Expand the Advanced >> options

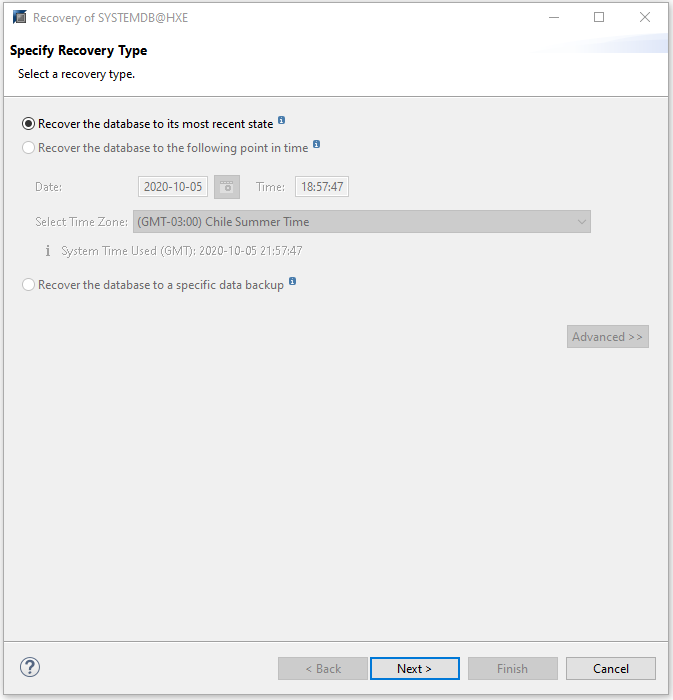click(608, 337)
